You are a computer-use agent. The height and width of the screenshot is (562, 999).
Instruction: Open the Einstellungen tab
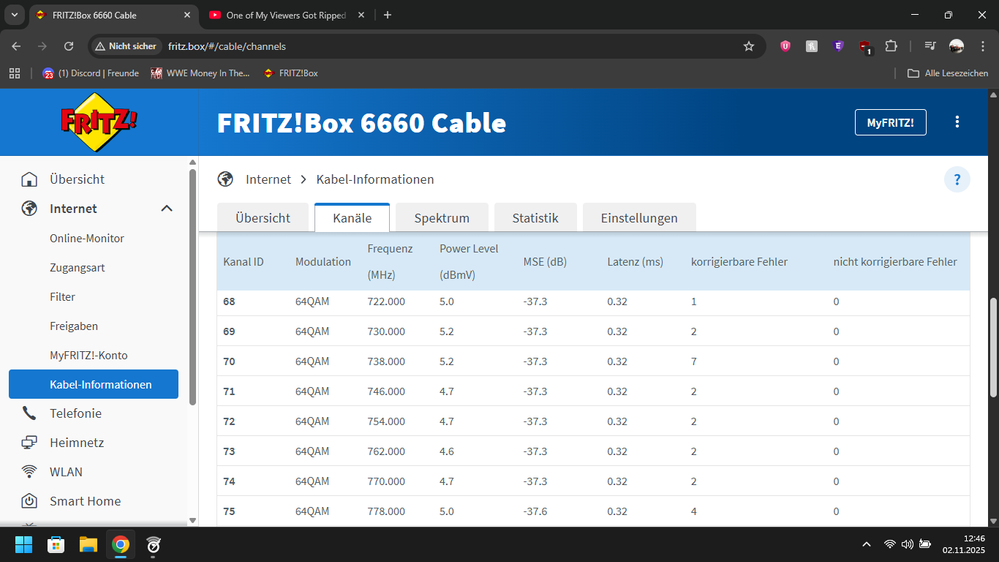[639, 217]
